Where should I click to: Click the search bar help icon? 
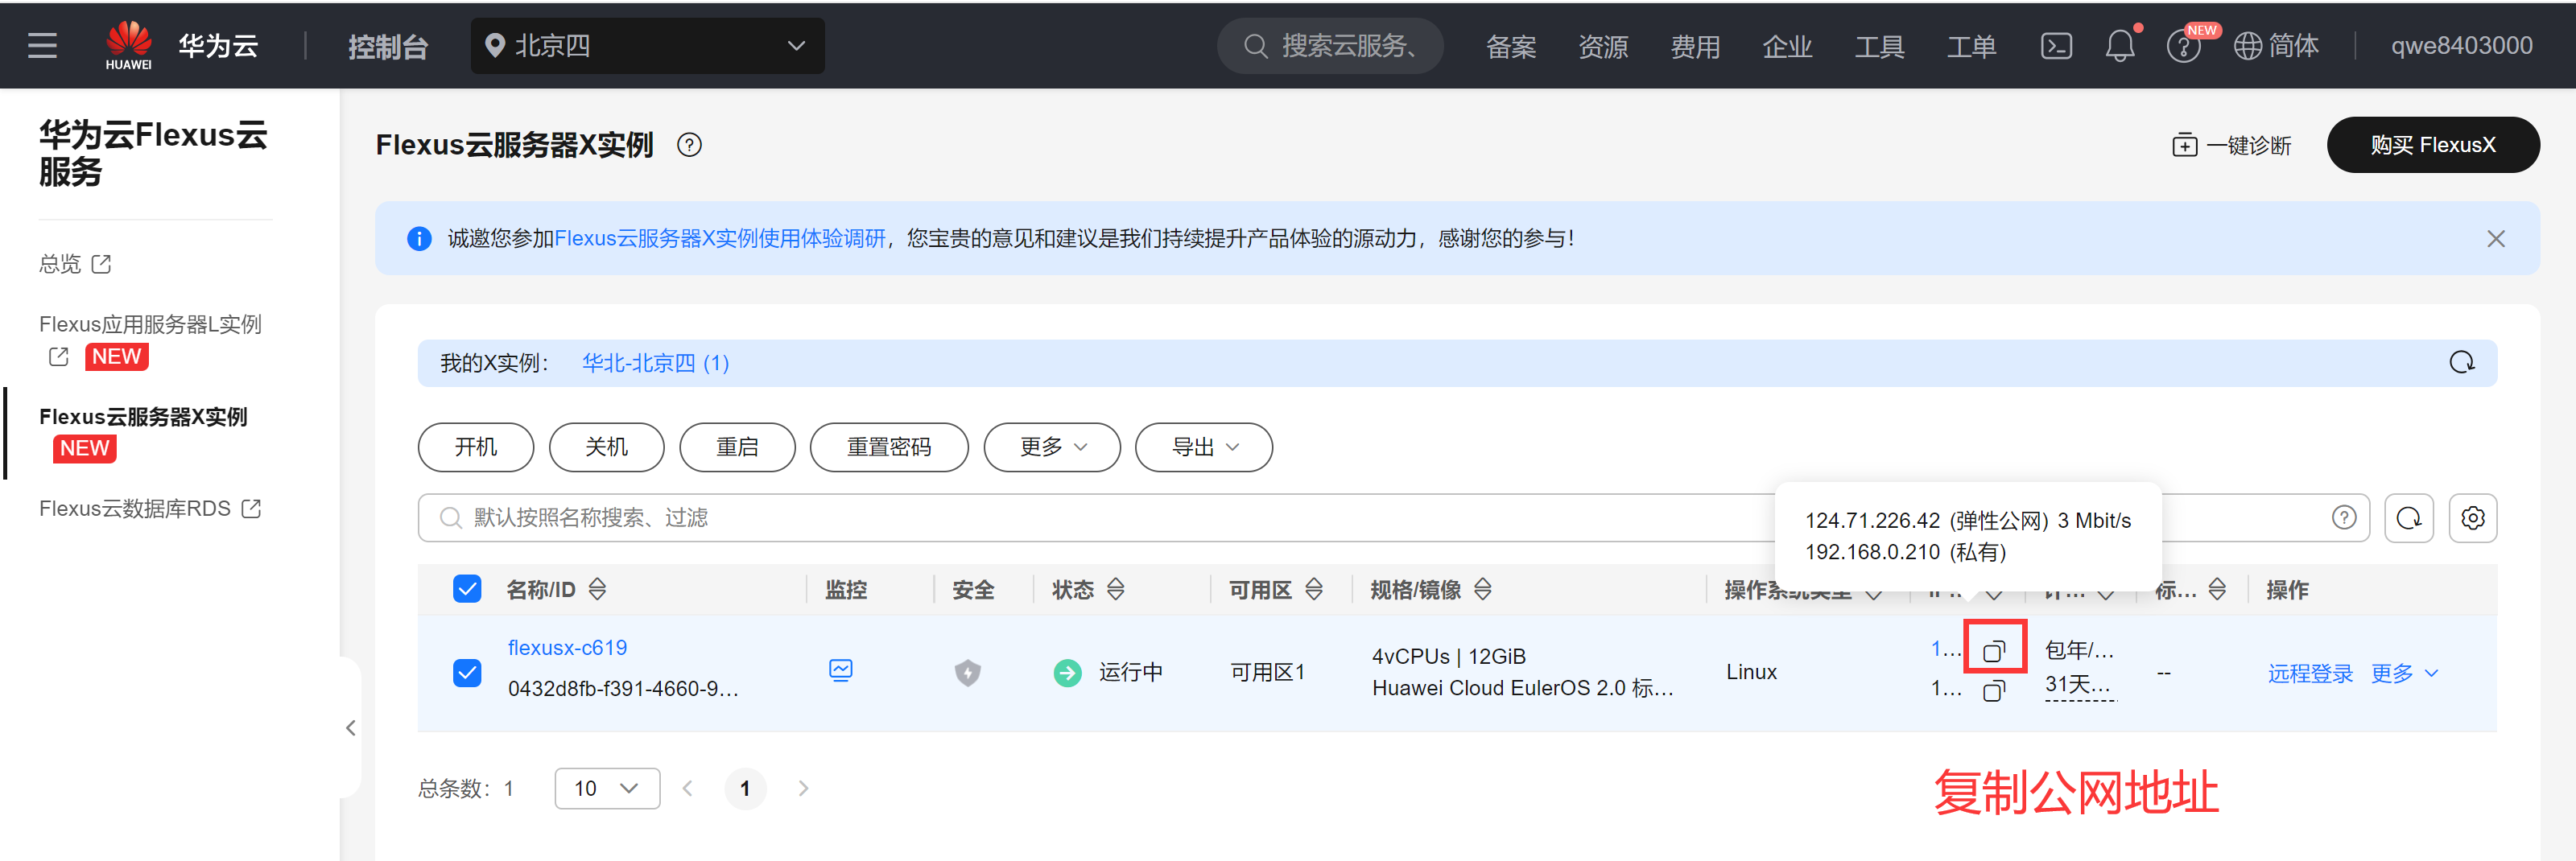2344,517
